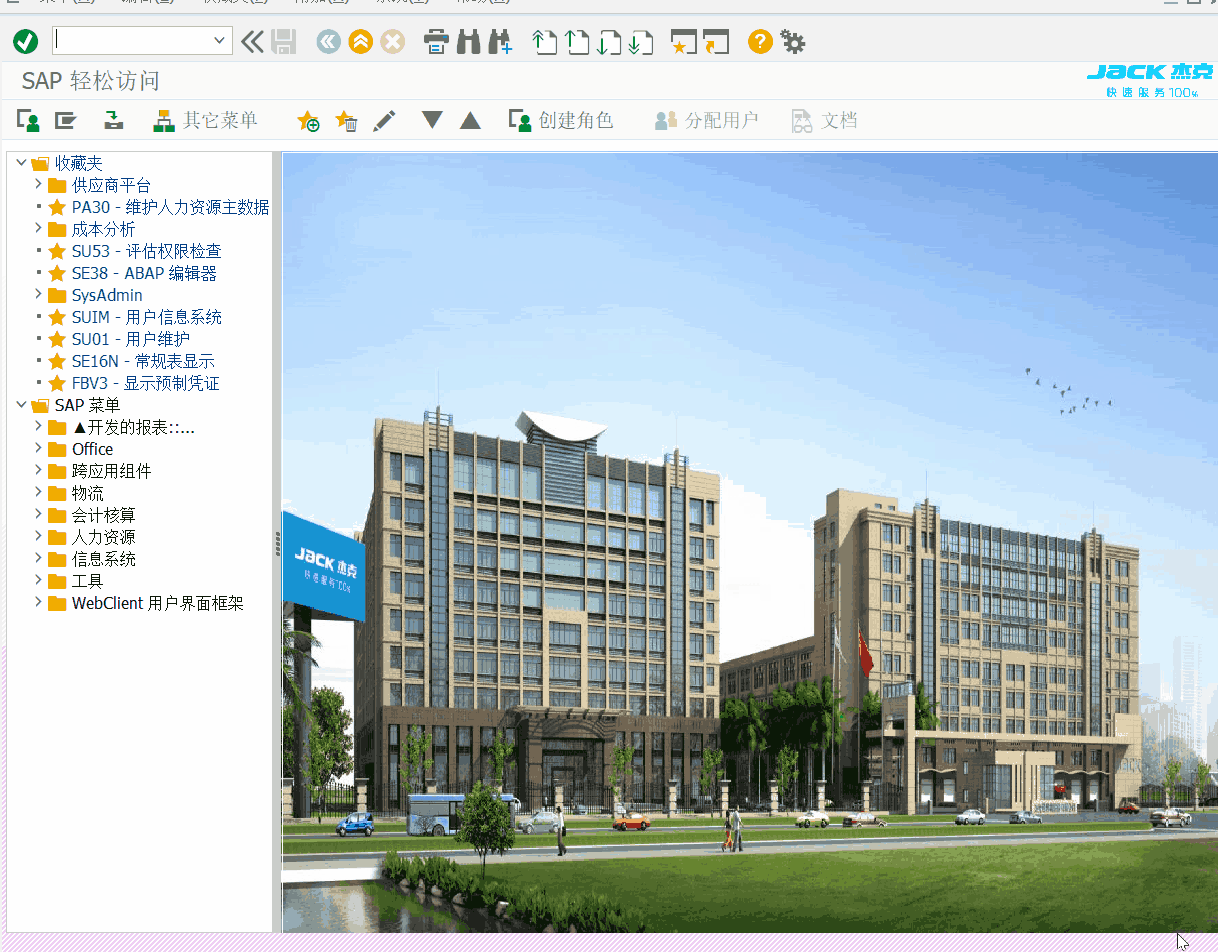The image size is (1218, 952).
Task: Click the green Enter checkmark icon
Action: click(x=25, y=41)
